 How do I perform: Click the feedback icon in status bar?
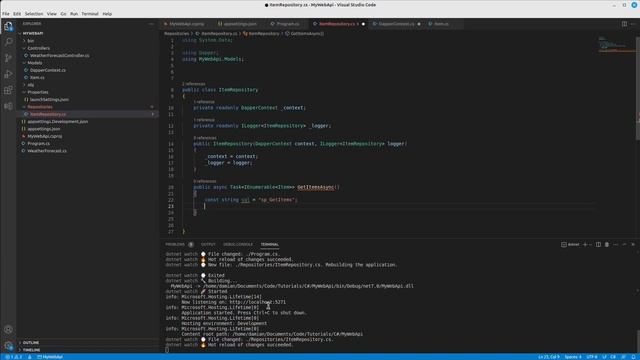[623, 357]
